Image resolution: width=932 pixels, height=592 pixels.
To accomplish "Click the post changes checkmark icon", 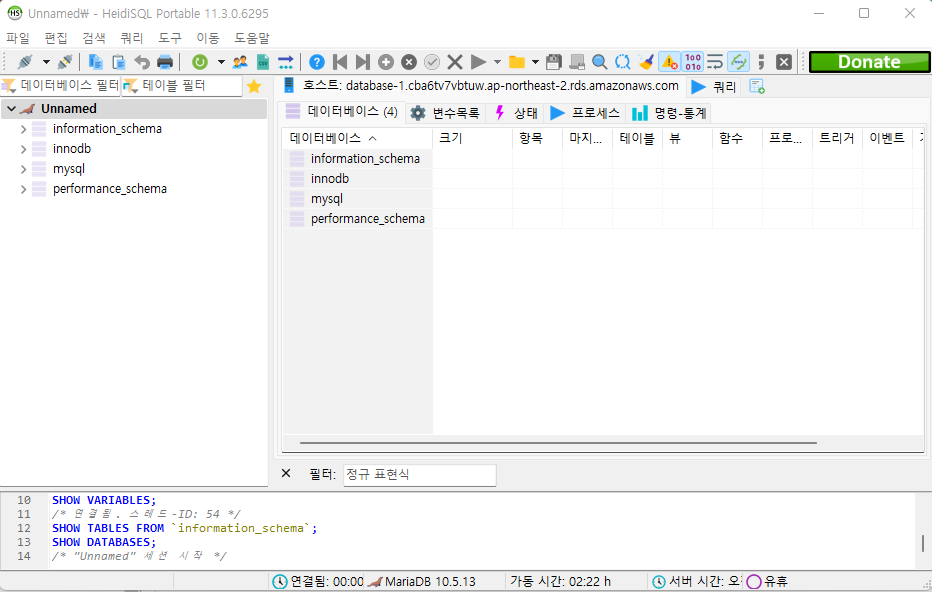I will 432,62.
